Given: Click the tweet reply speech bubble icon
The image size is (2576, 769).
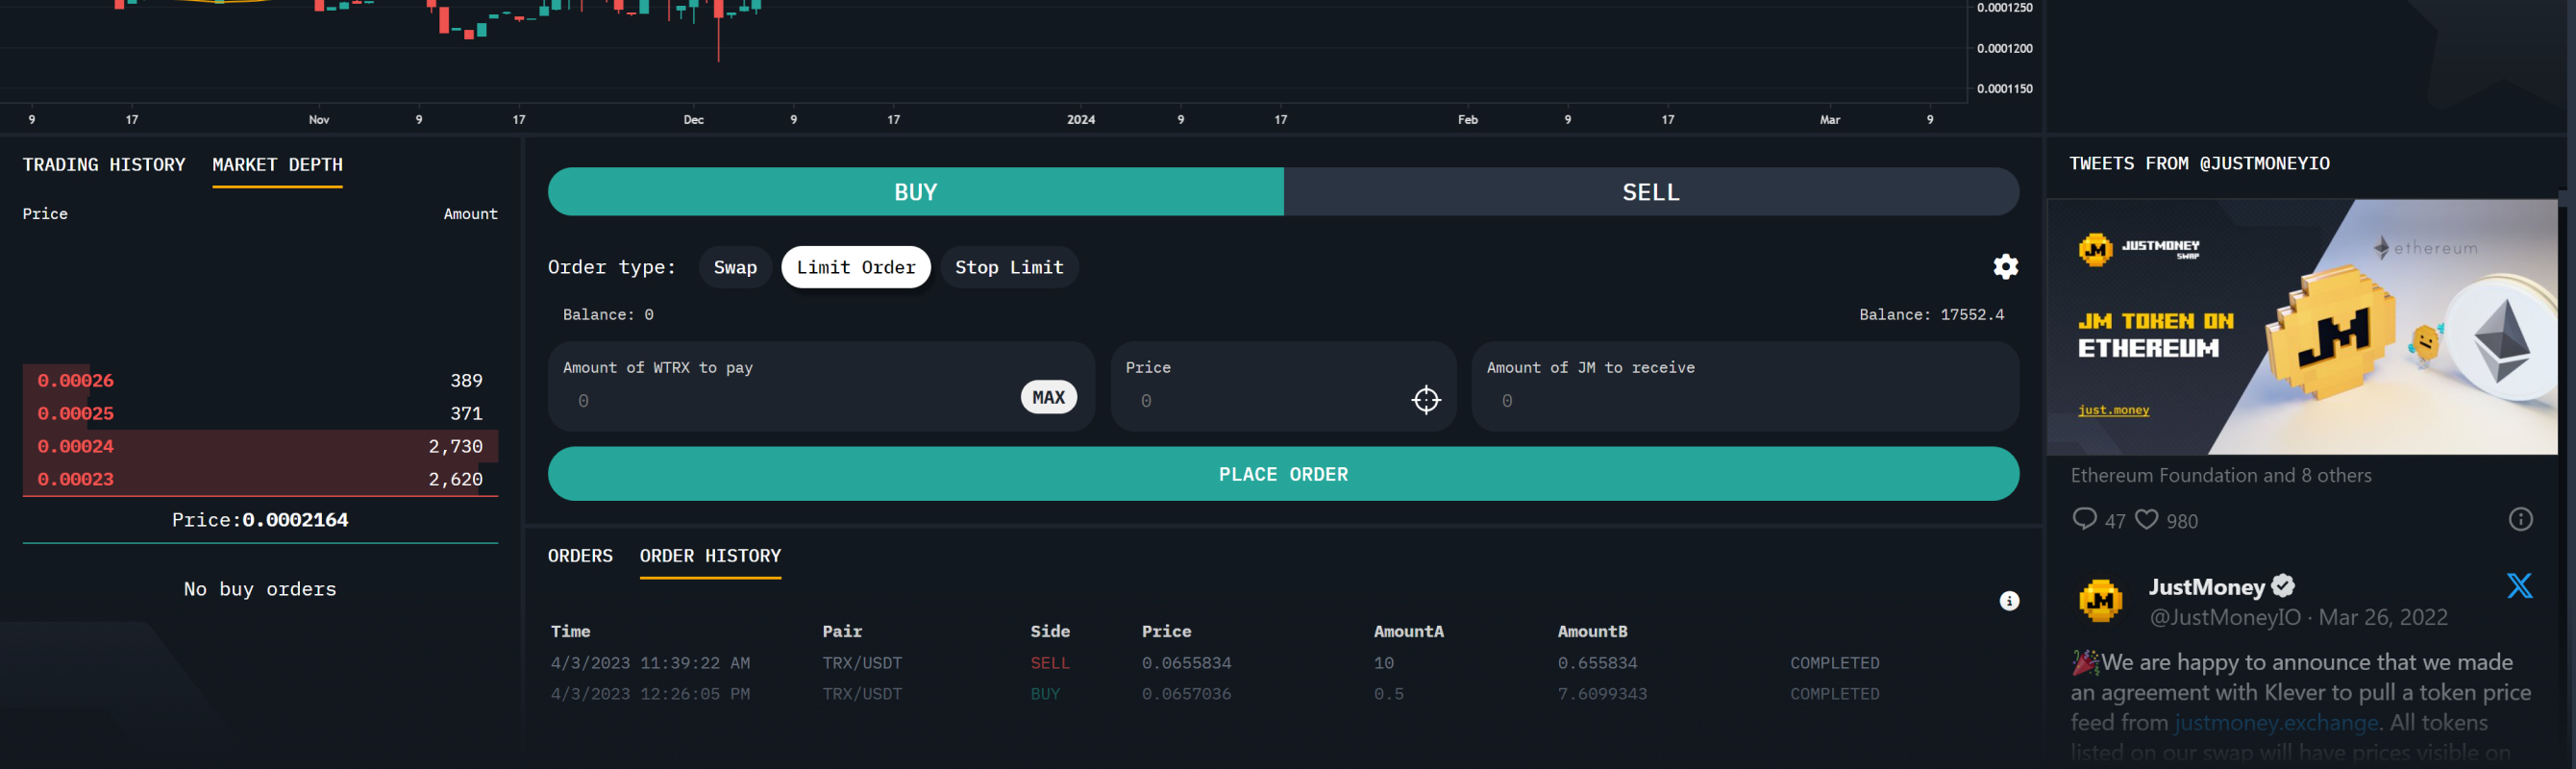Looking at the screenshot, I should tap(2084, 519).
